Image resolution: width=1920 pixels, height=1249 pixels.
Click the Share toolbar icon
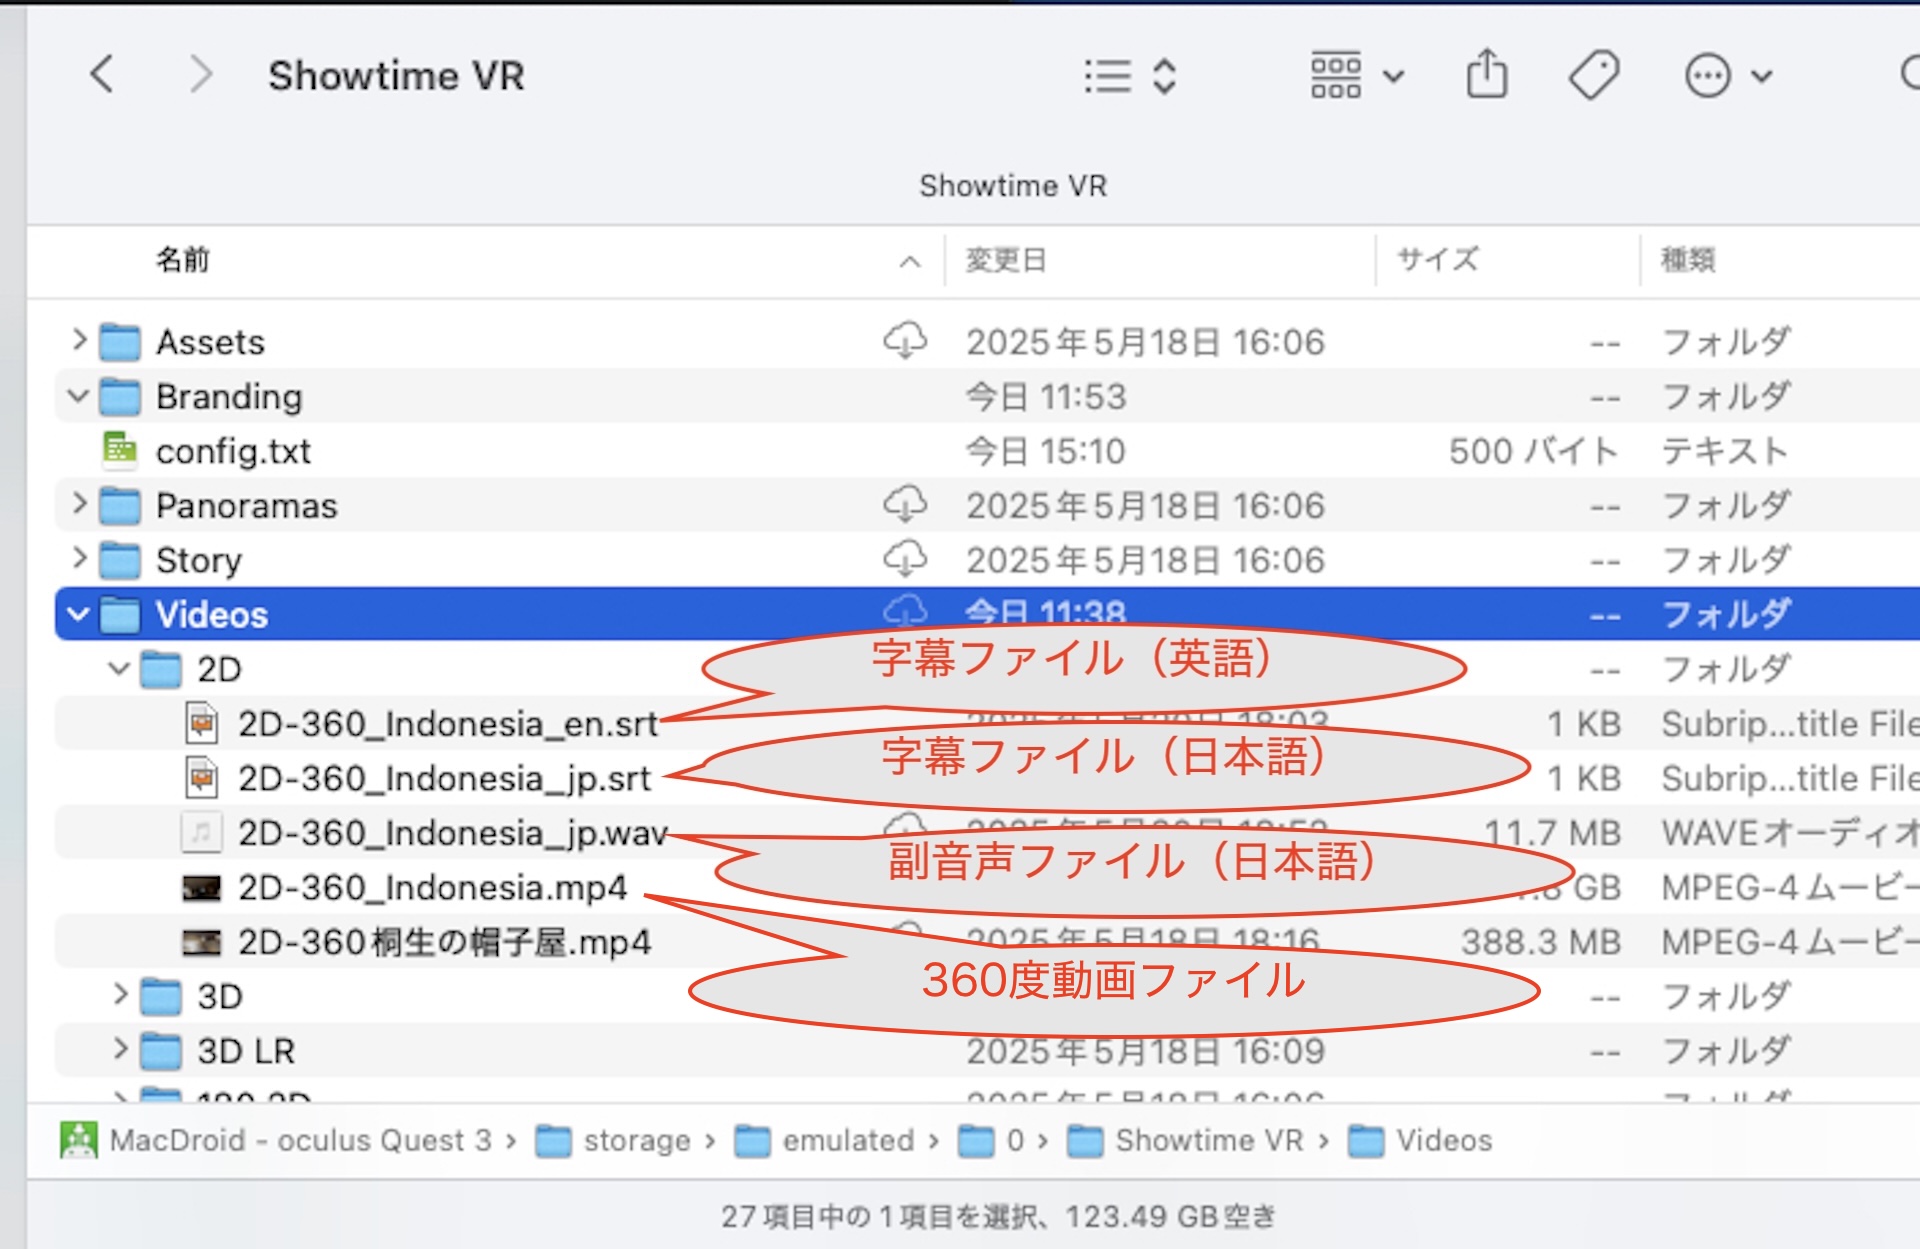tap(1487, 74)
